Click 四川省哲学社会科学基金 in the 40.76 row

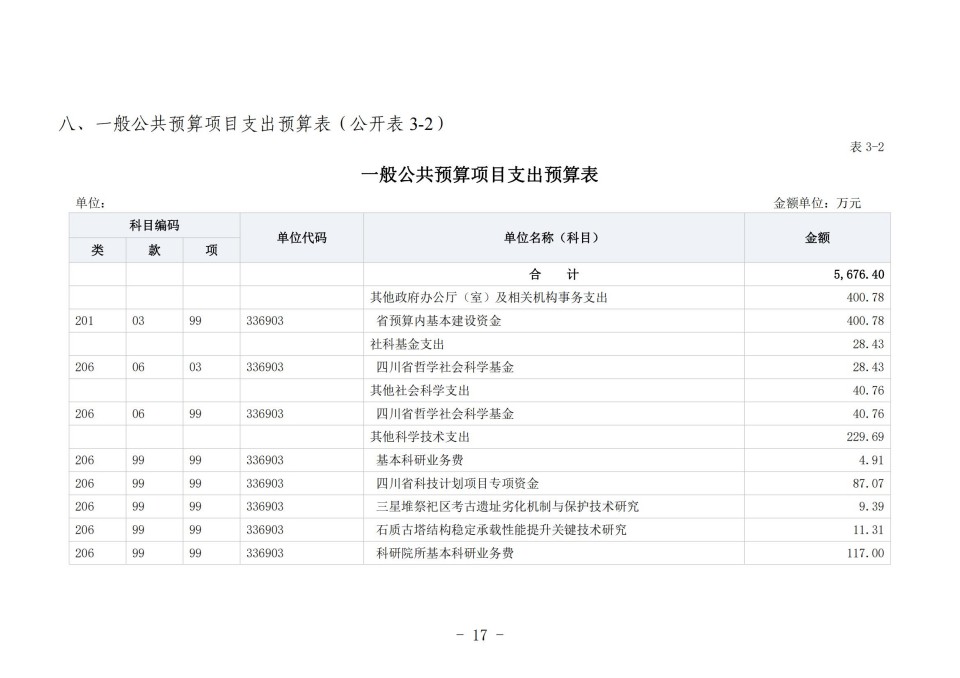tap(444, 414)
